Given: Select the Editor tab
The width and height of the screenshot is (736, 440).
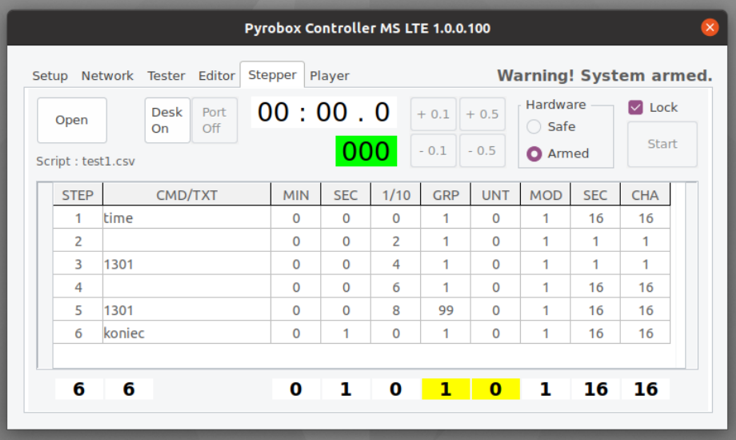Looking at the screenshot, I should 217,76.
